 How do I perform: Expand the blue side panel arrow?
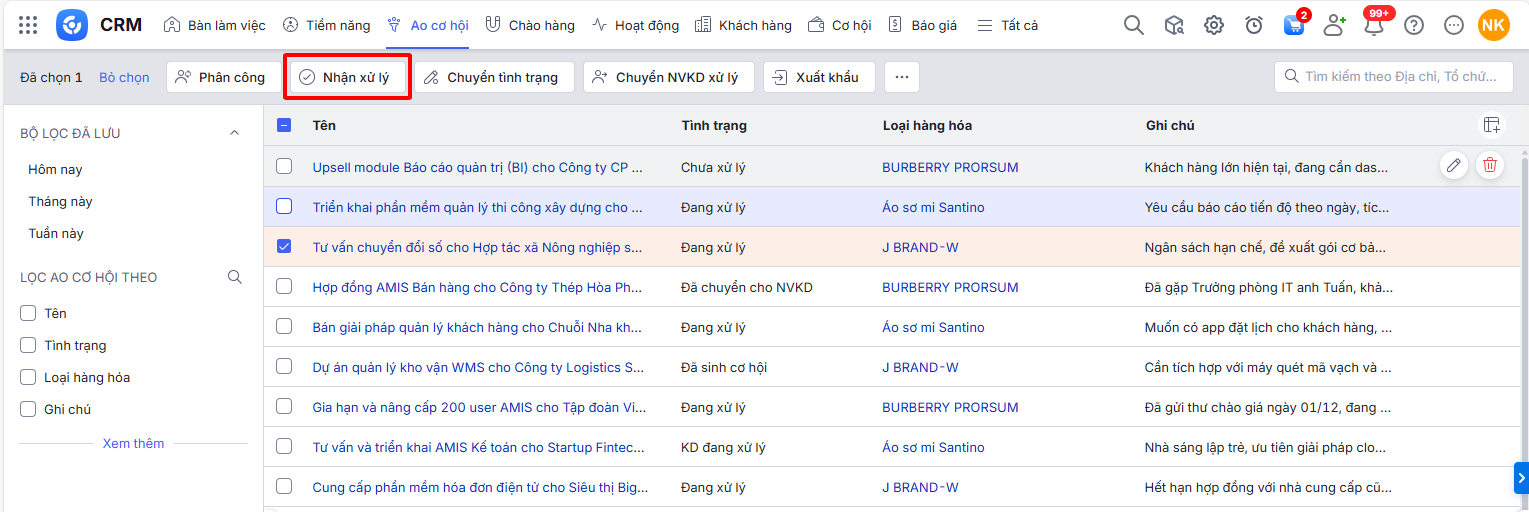[x=1521, y=478]
